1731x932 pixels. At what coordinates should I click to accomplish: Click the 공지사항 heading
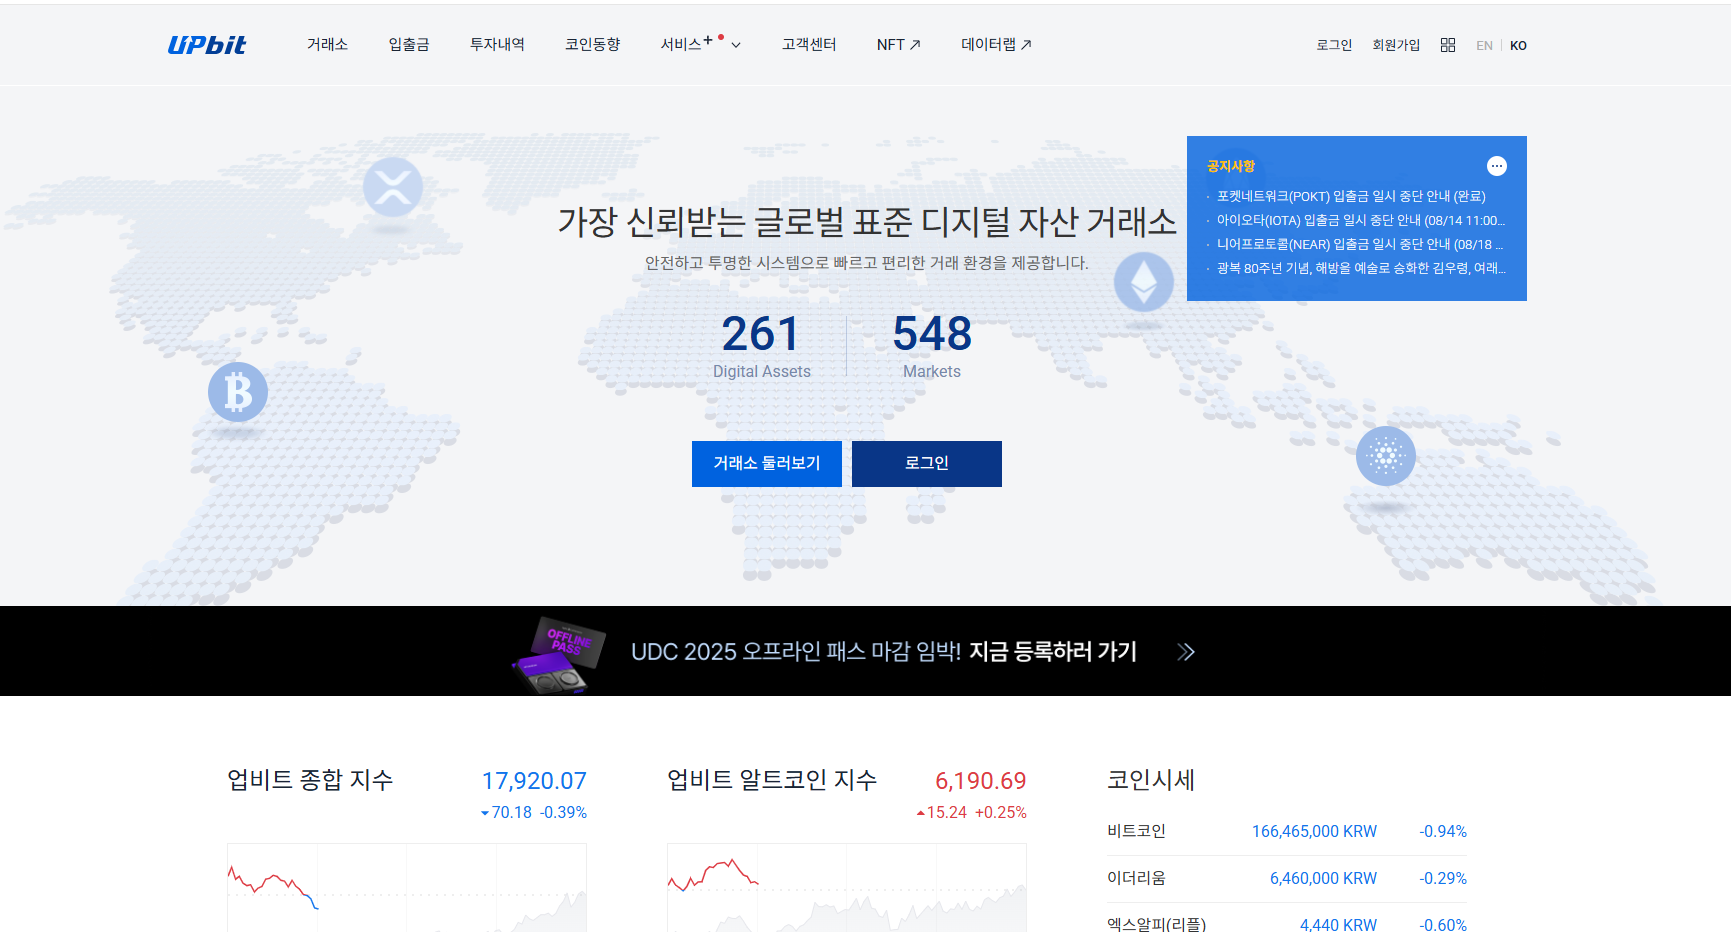pyautogui.click(x=1230, y=166)
